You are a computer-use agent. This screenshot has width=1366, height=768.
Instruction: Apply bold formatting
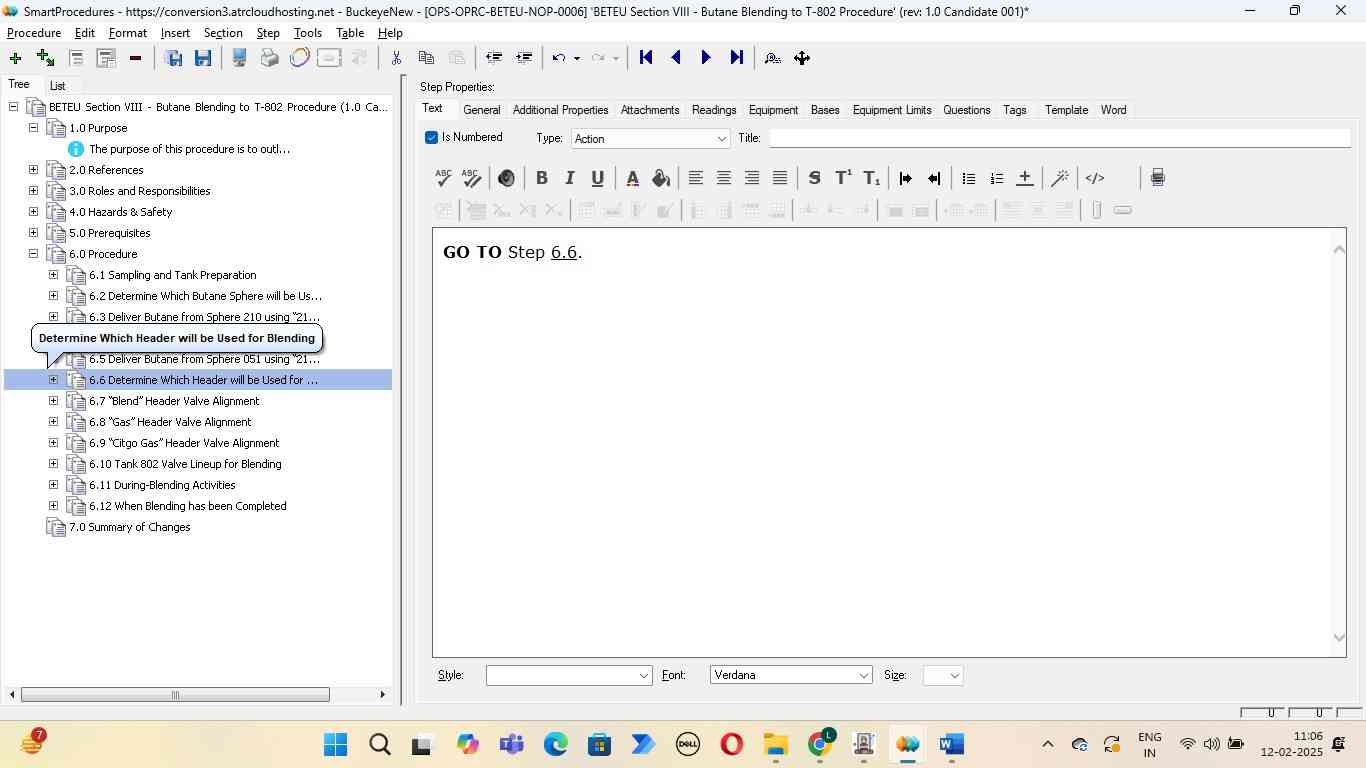pos(542,178)
